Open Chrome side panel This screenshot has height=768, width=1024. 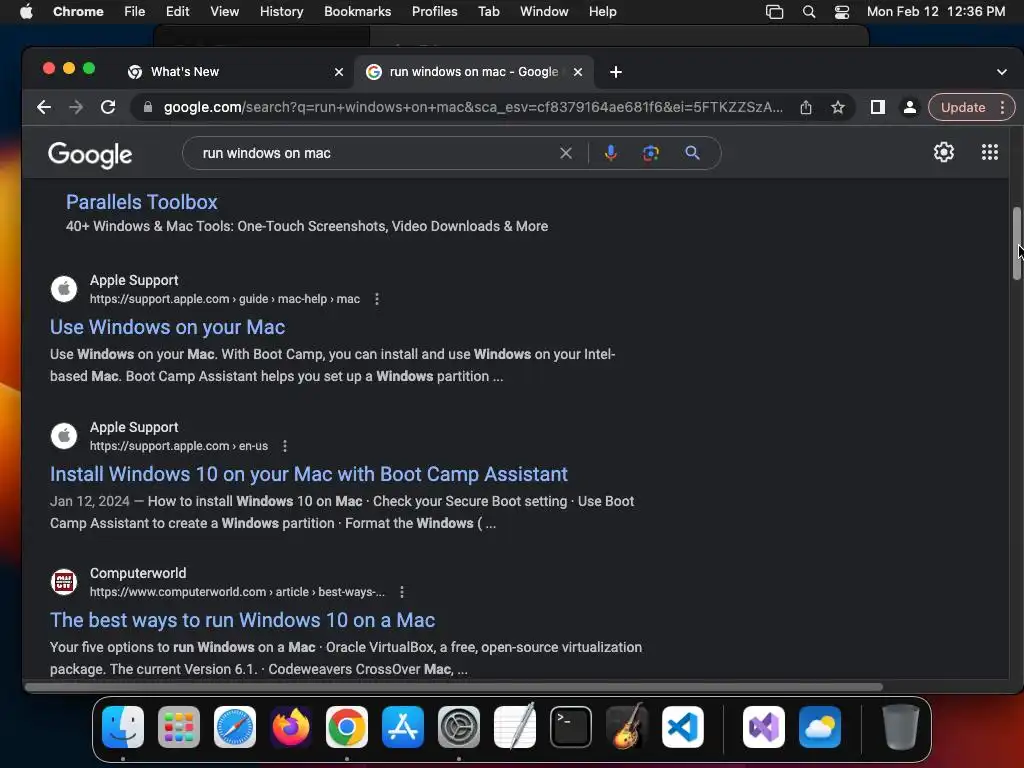point(878,107)
